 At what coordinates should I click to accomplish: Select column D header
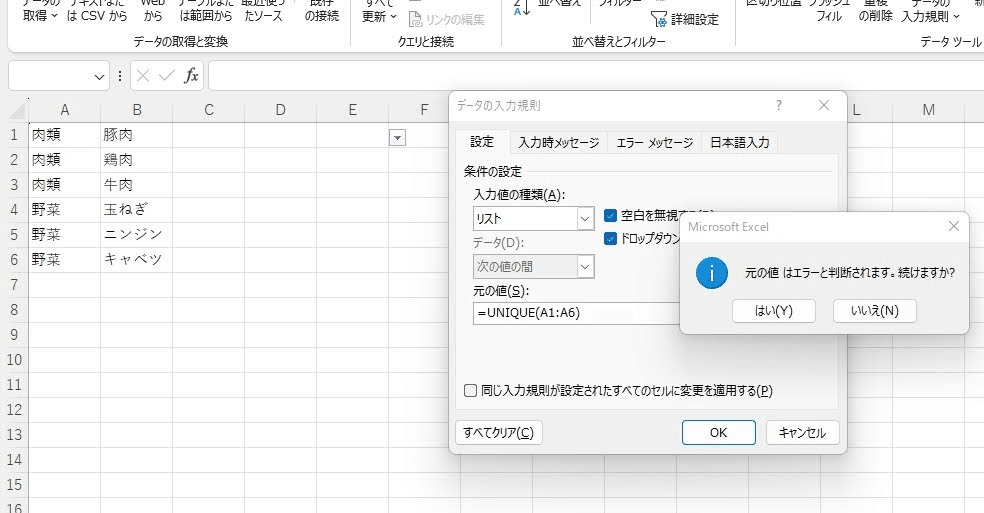click(281, 110)
